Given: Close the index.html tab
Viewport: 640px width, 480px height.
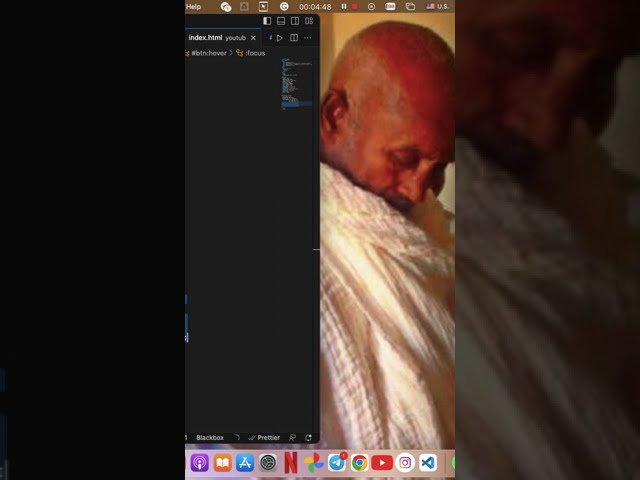Looking at the screenshot, I should pyautogui.click(x=253, y=38).
